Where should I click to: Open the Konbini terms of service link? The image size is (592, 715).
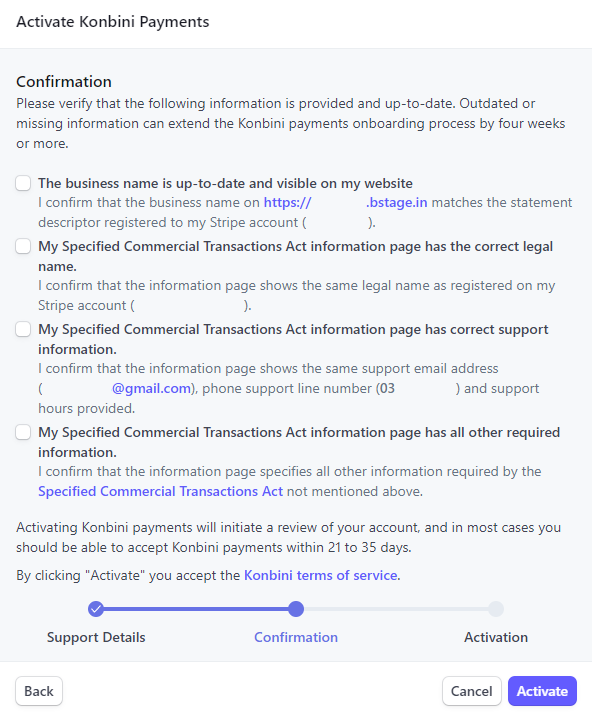tap(321, 575)
